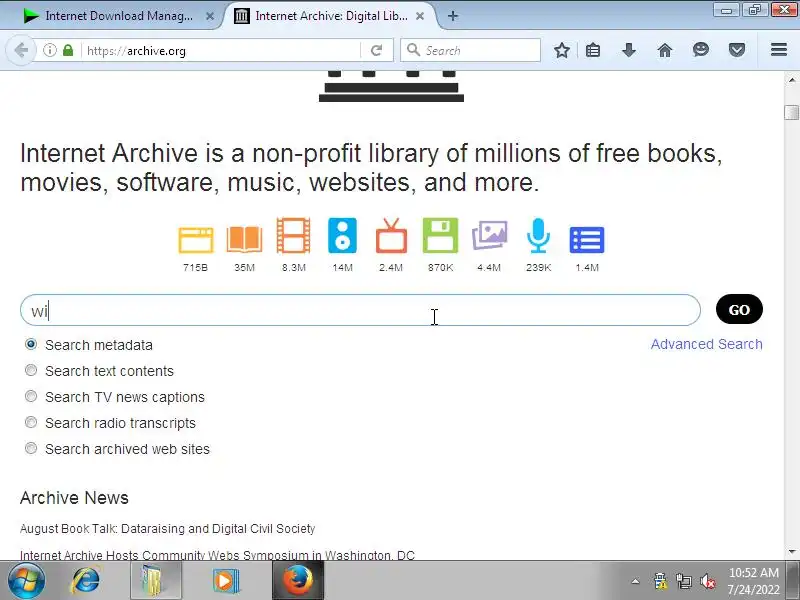
Task: Select Search metadata radio button
Action: (x=31, y=344)
